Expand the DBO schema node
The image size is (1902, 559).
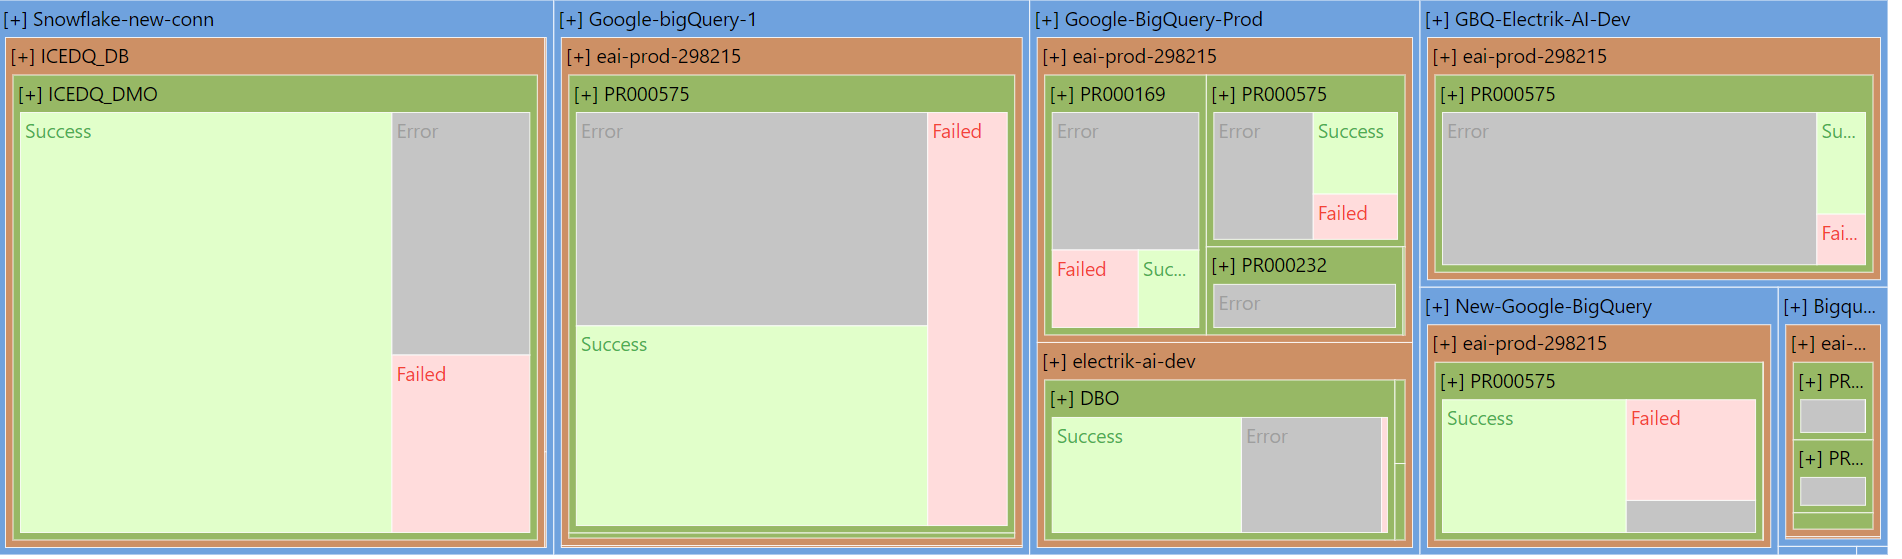[1062, 399]
